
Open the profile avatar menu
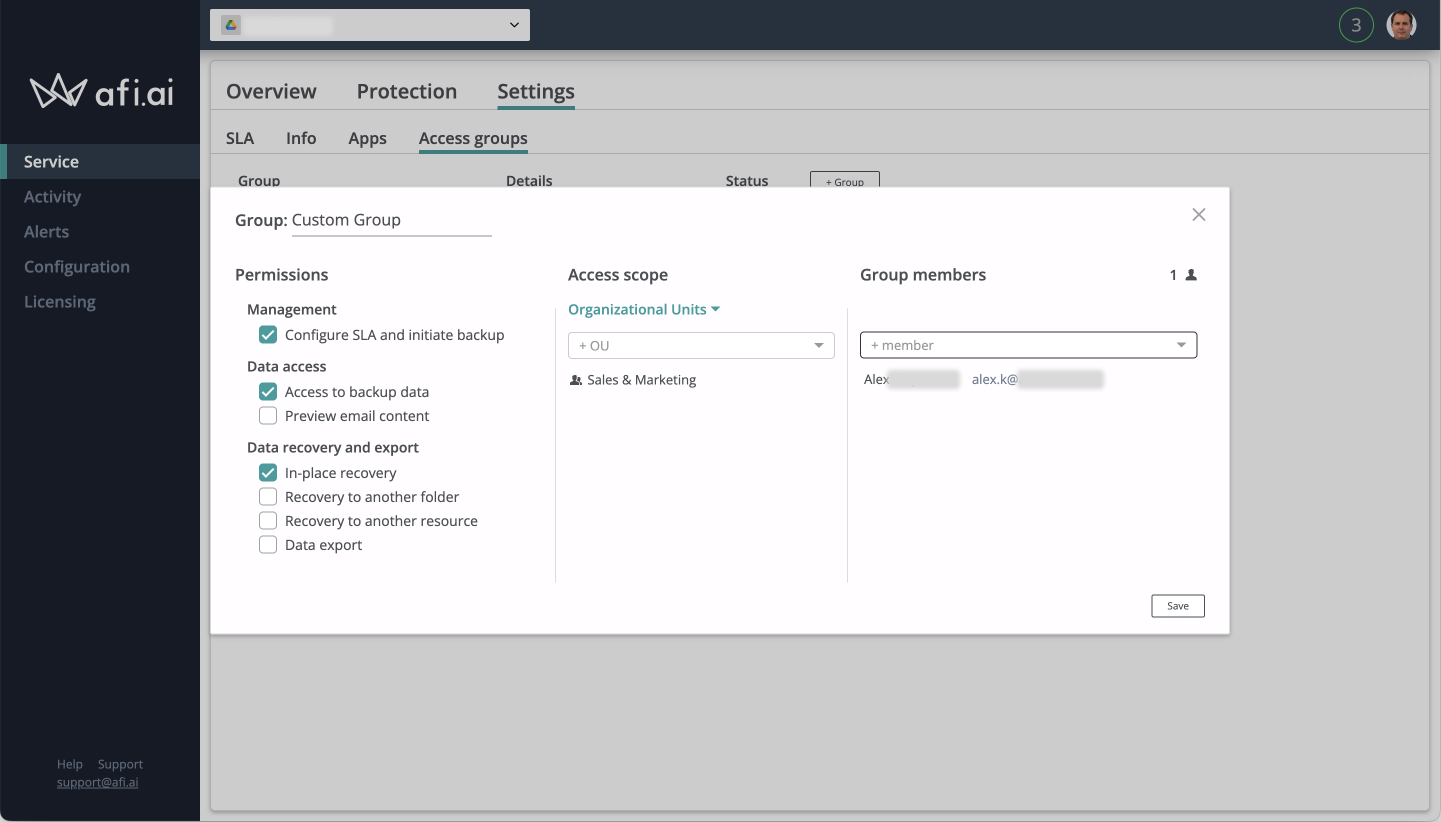1401,24
